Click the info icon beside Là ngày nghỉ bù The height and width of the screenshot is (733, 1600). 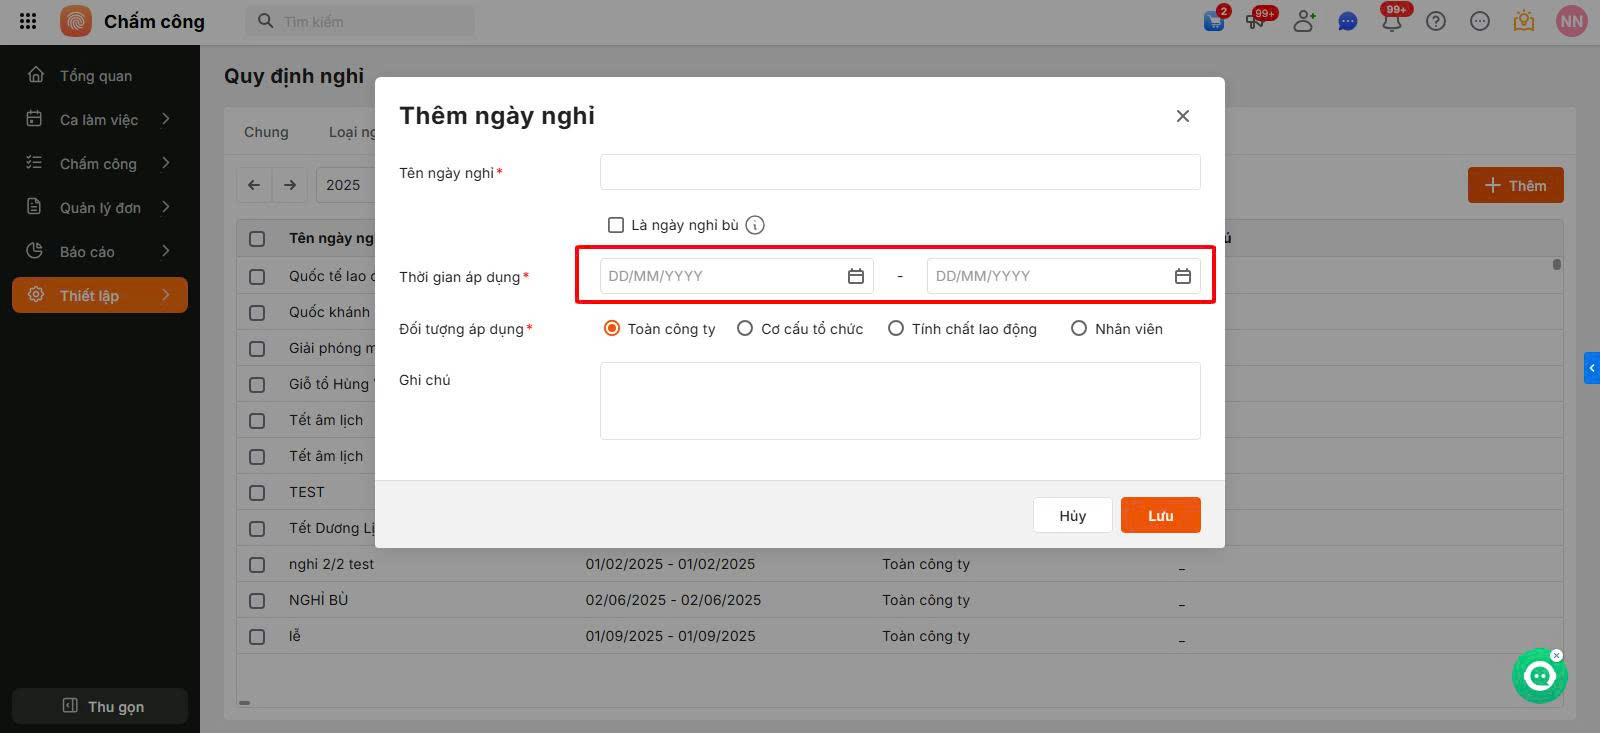point(755,225)
